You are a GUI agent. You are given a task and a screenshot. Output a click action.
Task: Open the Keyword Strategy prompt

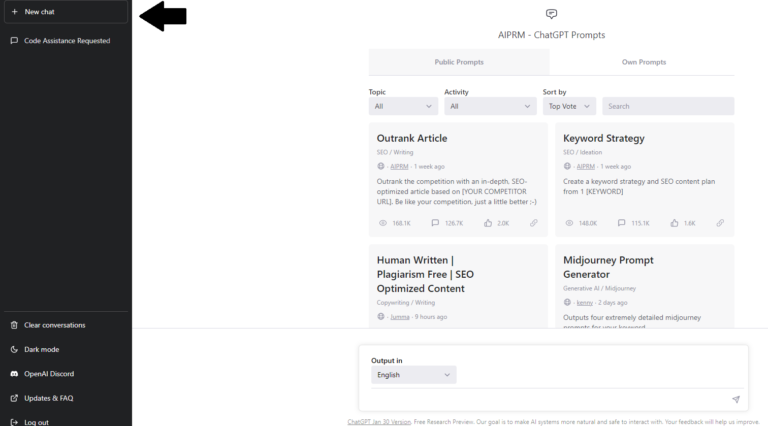click(x=603, y=138)
